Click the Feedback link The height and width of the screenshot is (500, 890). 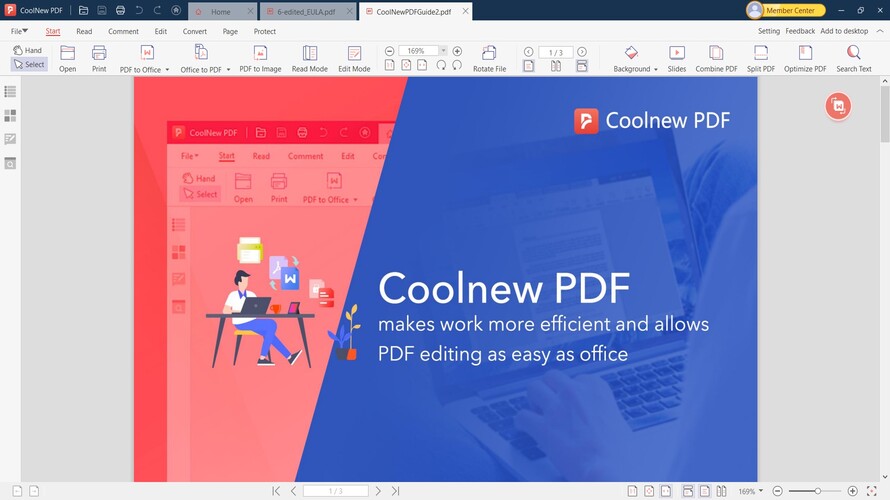800,31
